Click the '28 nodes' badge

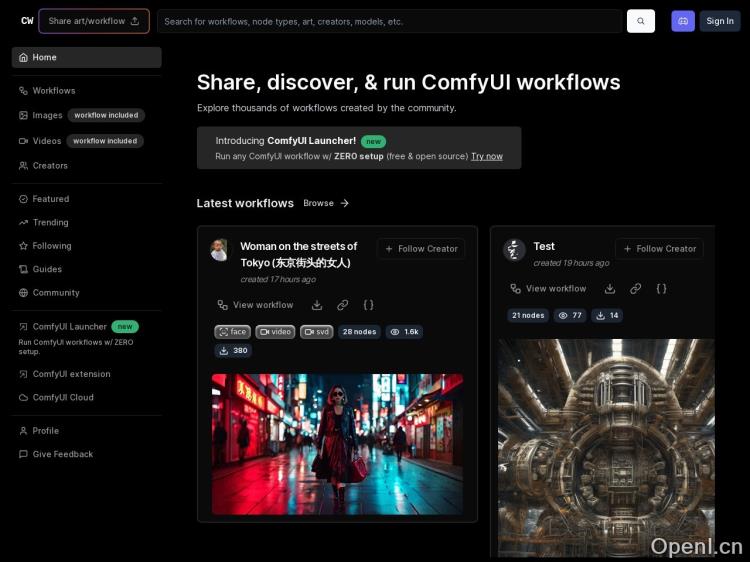pyautogui.click(x=359, y=332)
